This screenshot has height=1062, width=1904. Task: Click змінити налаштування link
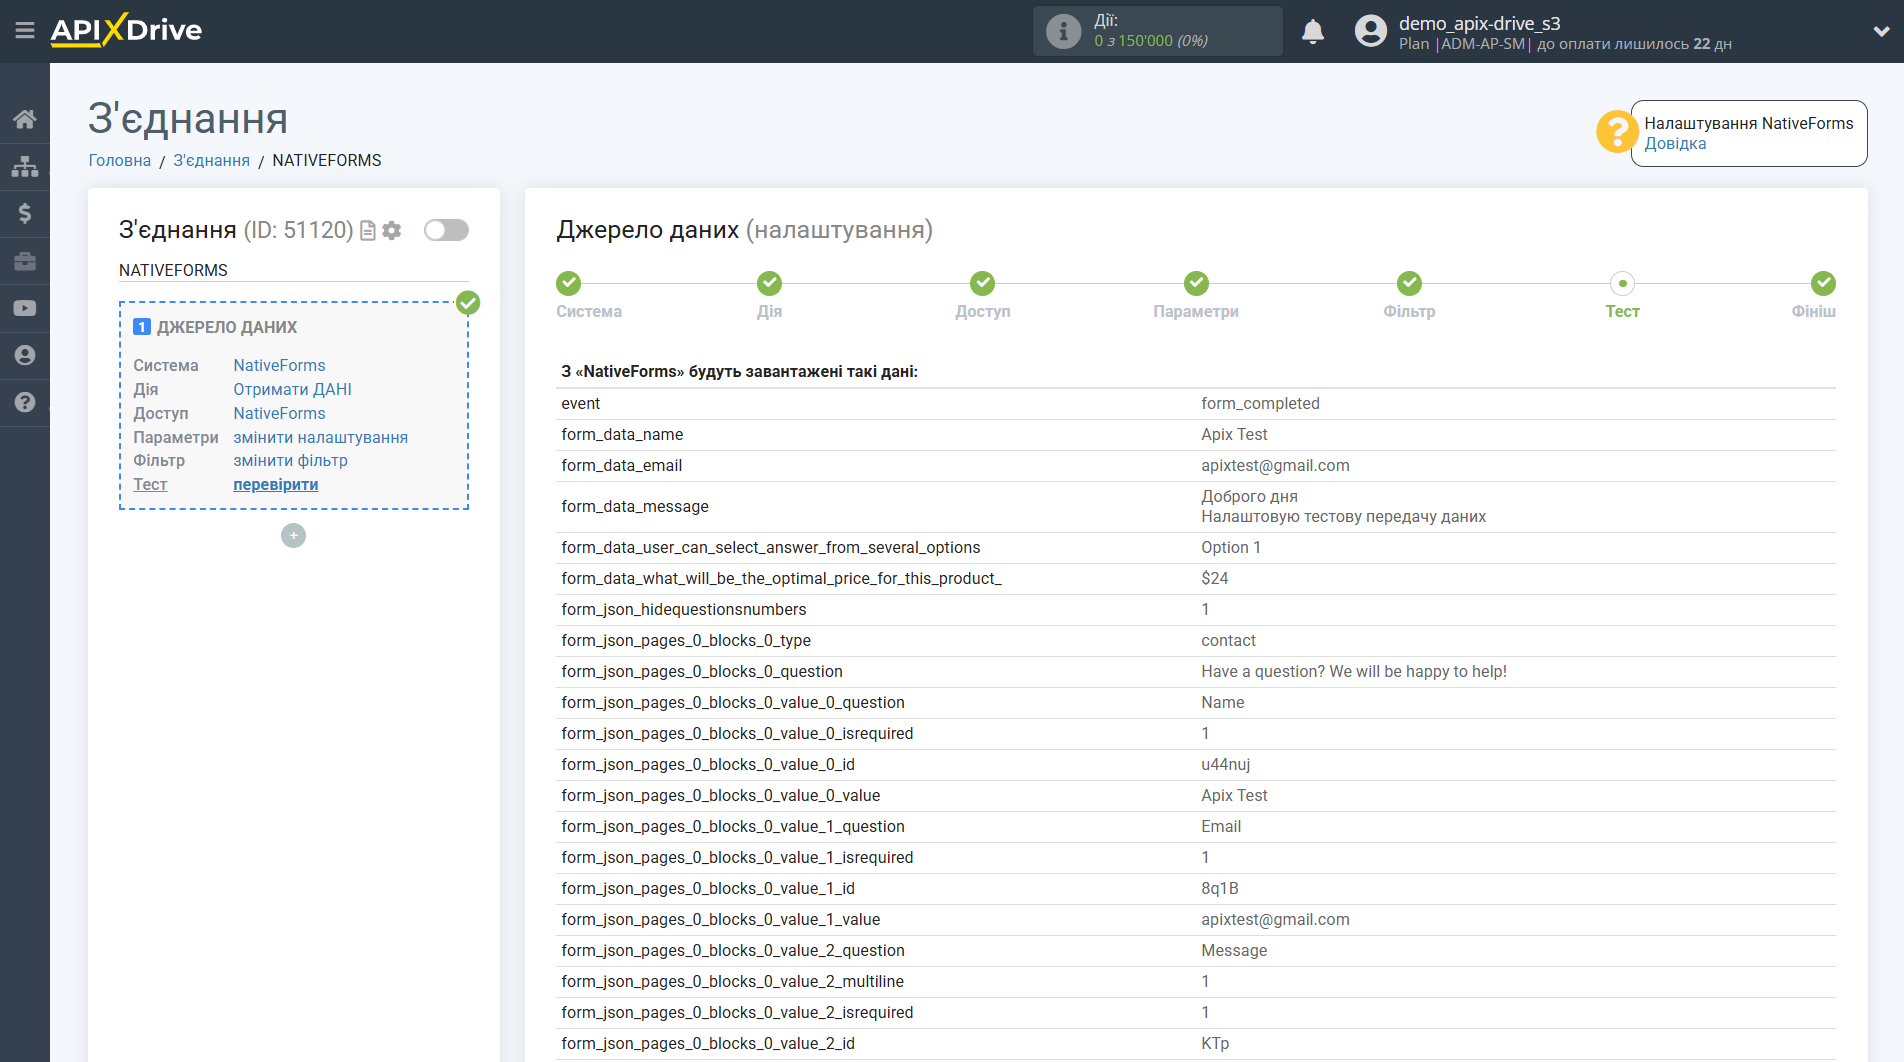point(320,437)
